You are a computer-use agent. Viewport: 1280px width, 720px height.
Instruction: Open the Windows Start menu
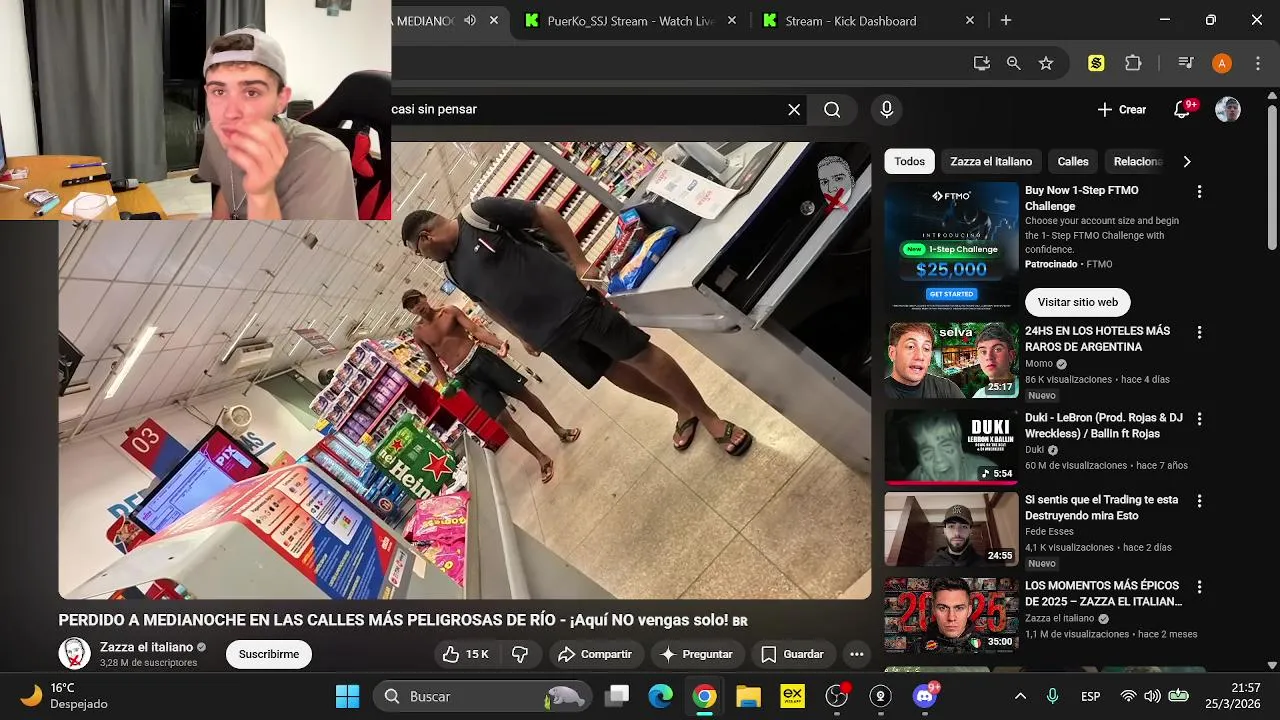347,696
